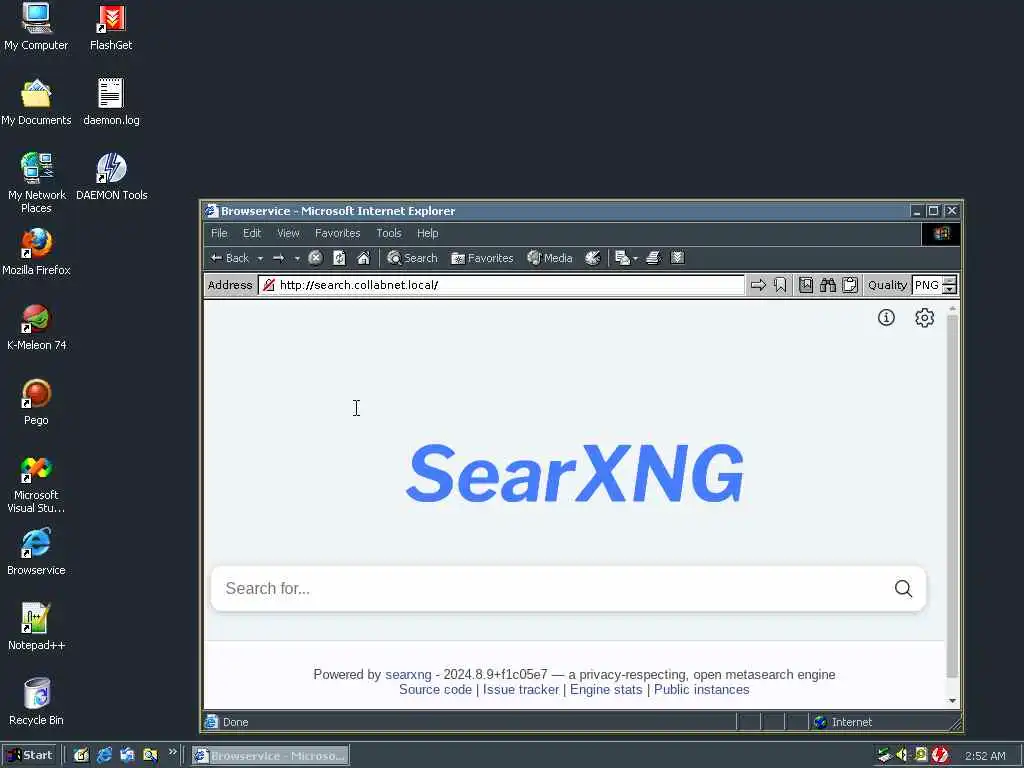Viewport: 1024px width, 768px height.
Task: Open the Issue tracker link
Action: (521, 690)
